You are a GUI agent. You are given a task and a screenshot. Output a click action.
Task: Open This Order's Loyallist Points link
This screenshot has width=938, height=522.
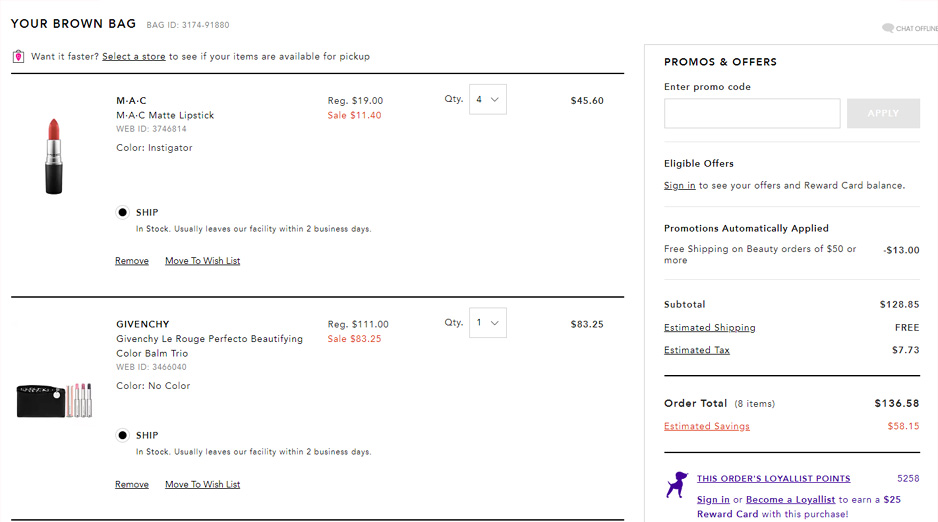pyautogui.click(x=773, y=478)
